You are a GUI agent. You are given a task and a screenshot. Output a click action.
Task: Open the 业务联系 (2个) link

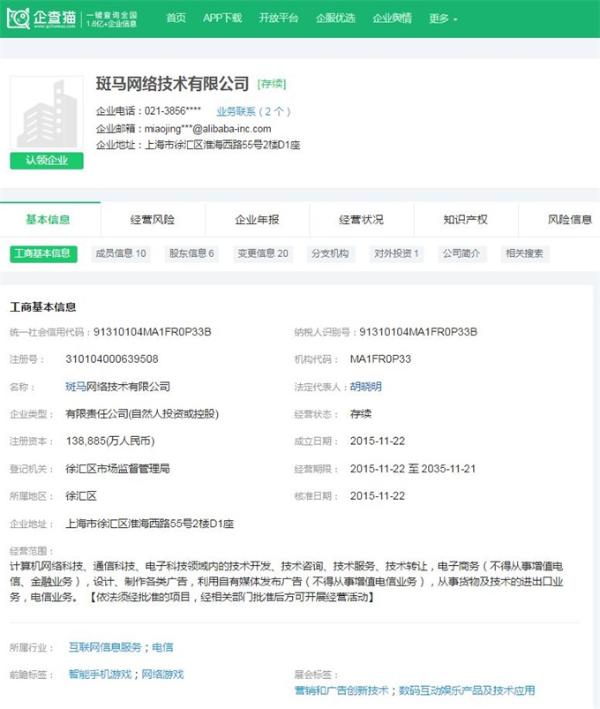(253, 111)
